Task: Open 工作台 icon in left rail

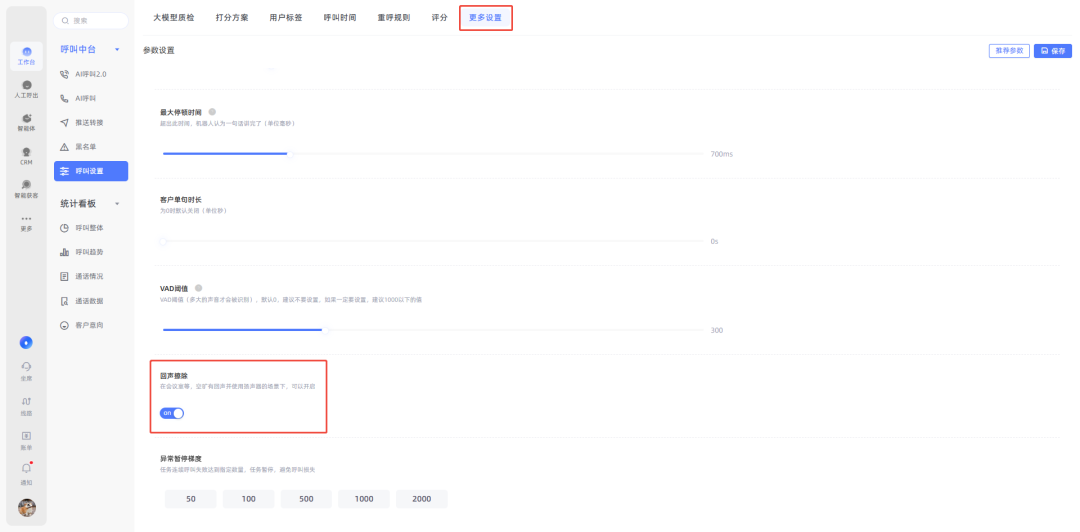Action: click(x=27, y=55)
